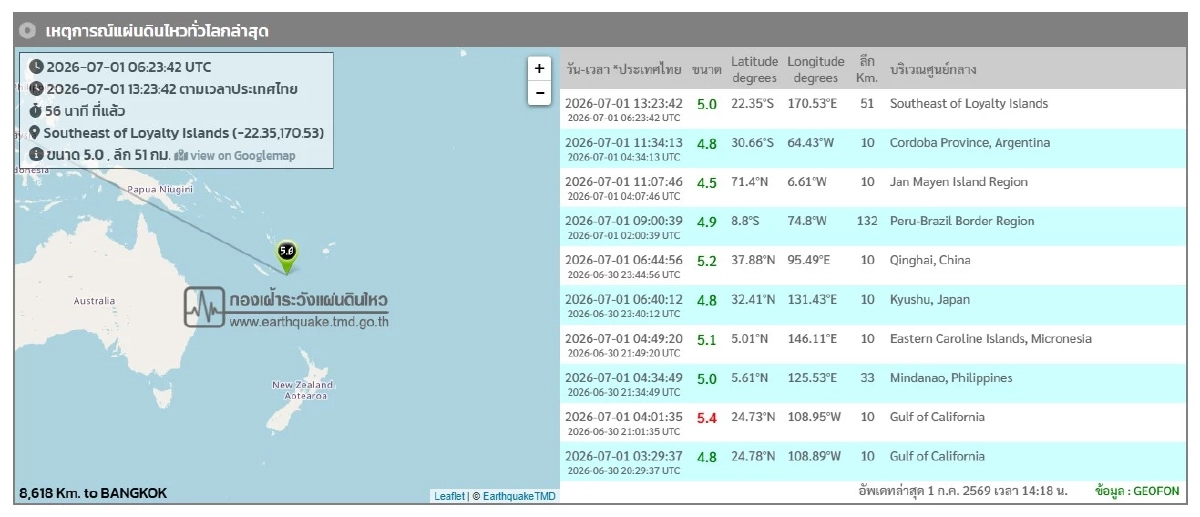Open the EarthquakeTMD attribution link

(520, 496)
